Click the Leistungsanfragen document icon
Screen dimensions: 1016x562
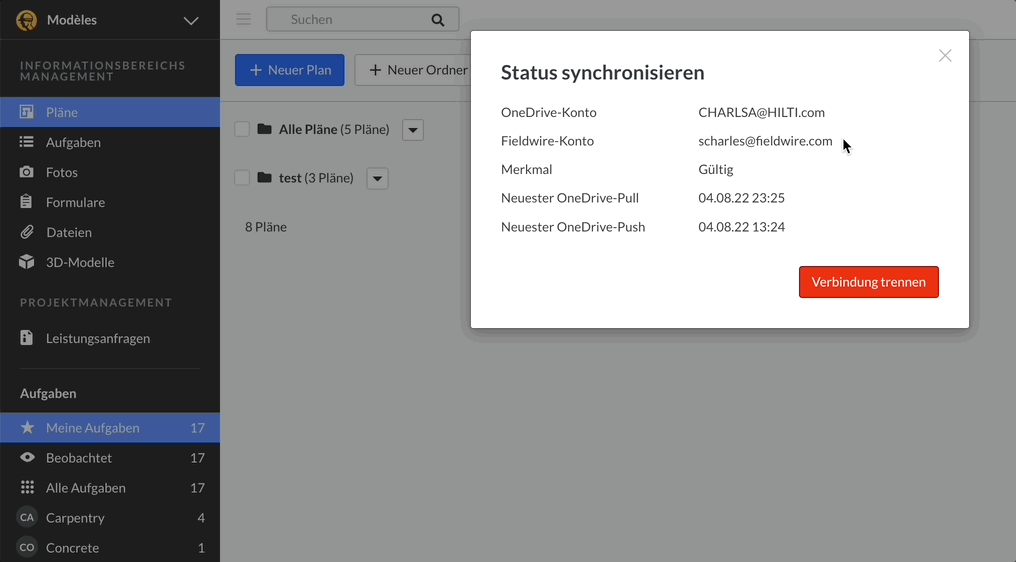pyautogui.click(x=27, y=338)
